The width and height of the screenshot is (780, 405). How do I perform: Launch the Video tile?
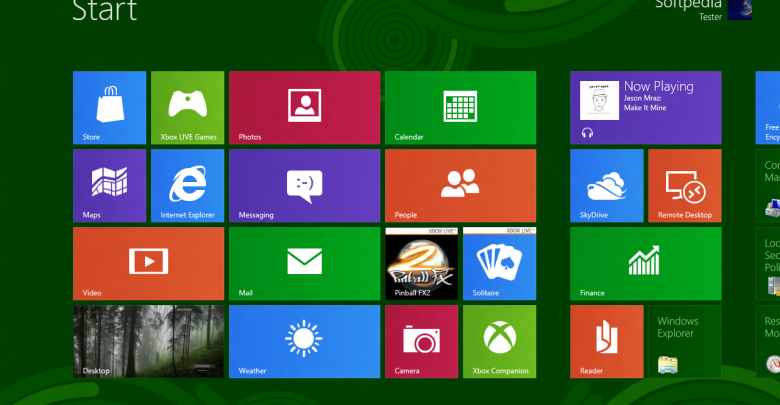coord(148,263)
